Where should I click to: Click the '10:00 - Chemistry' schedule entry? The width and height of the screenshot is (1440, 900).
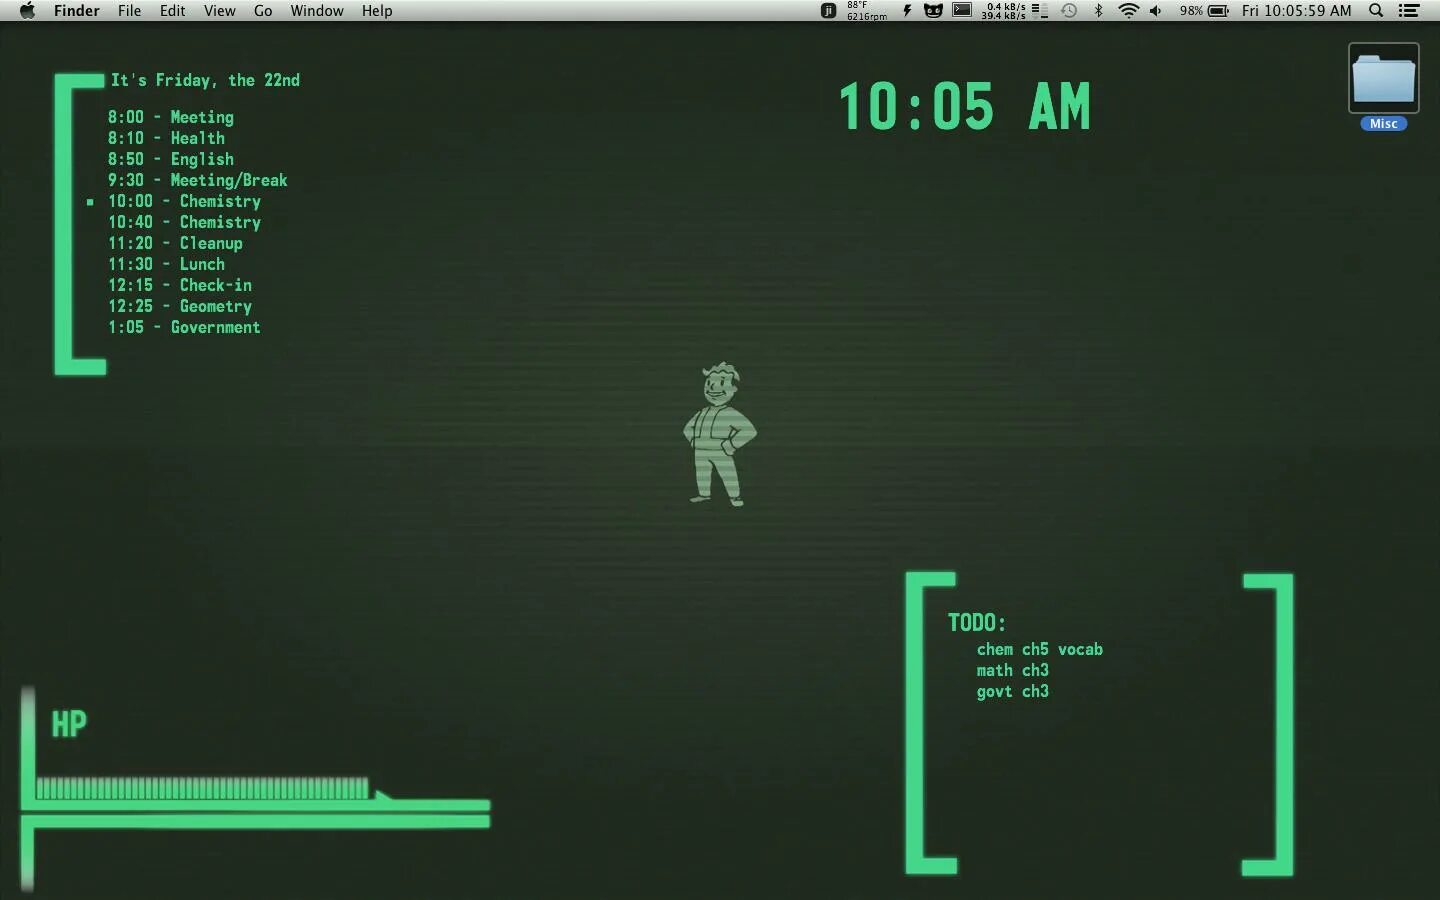click(x=185, y=201)
